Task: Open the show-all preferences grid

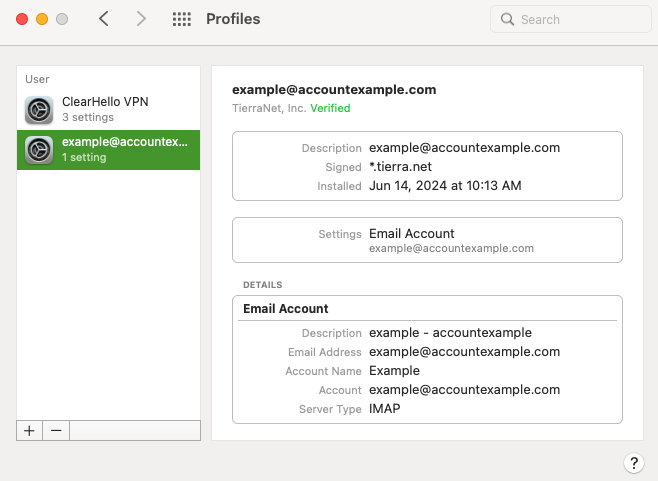Action: pyautogui.click(x=181, y=19)
